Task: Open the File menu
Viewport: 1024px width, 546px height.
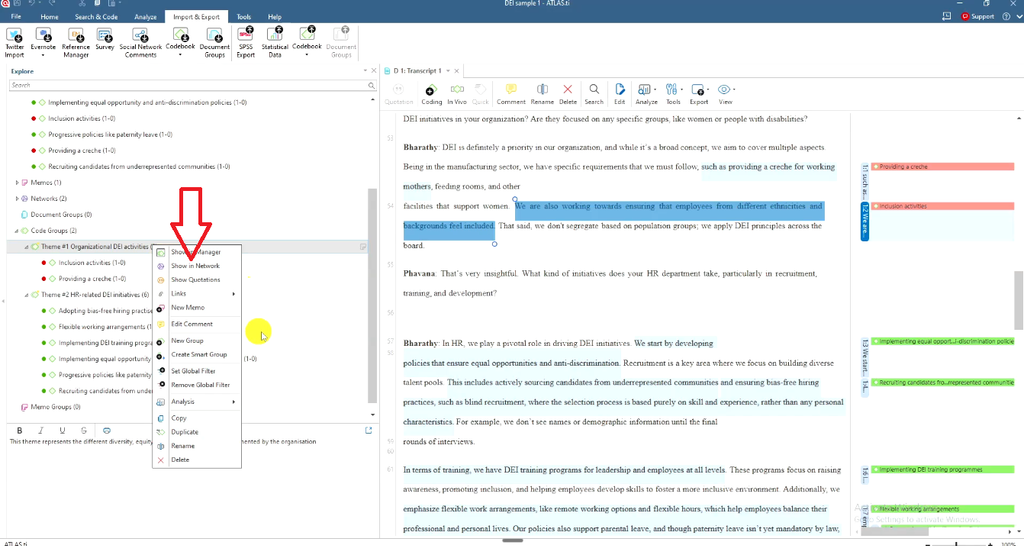Action: pyautogui.click(x=16, y=17)
